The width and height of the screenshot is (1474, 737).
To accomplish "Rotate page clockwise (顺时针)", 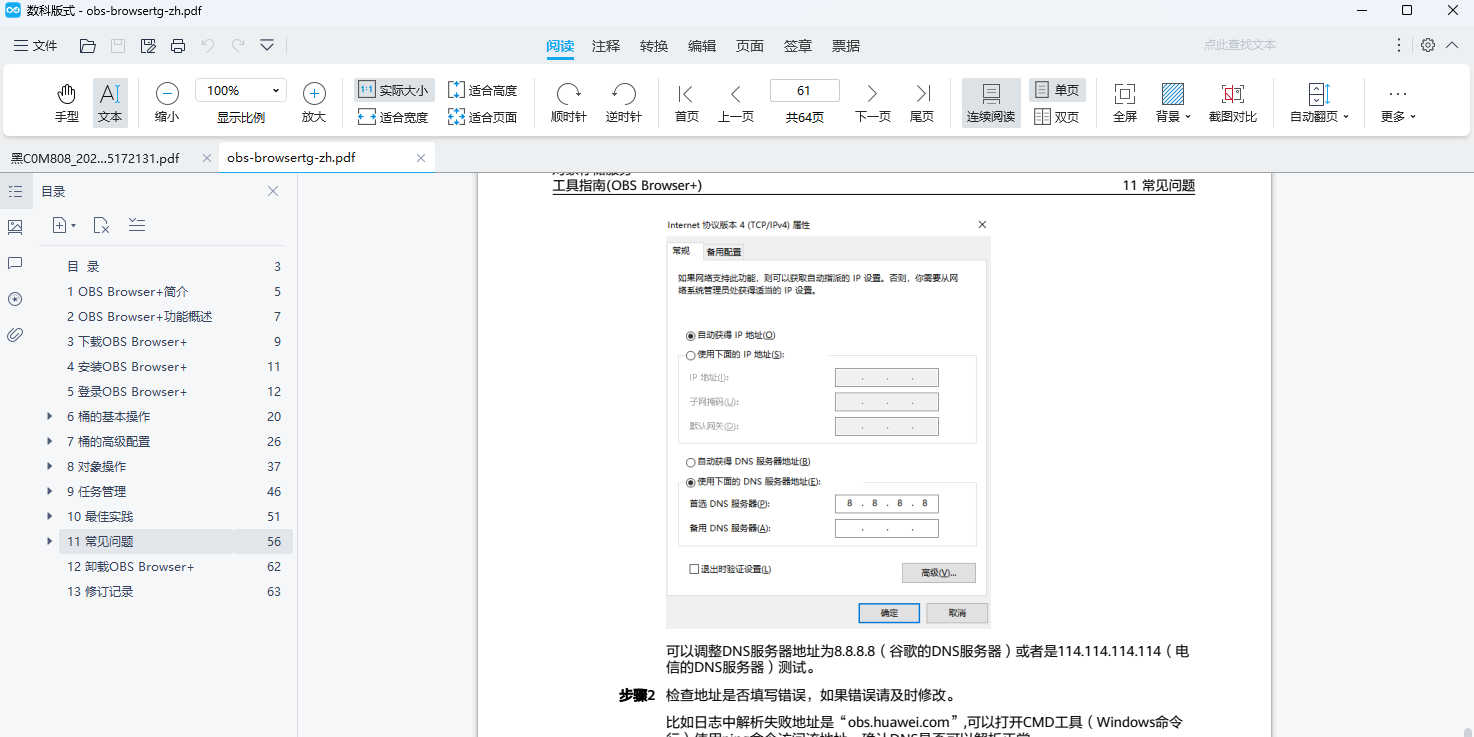I will click(569, 103).
